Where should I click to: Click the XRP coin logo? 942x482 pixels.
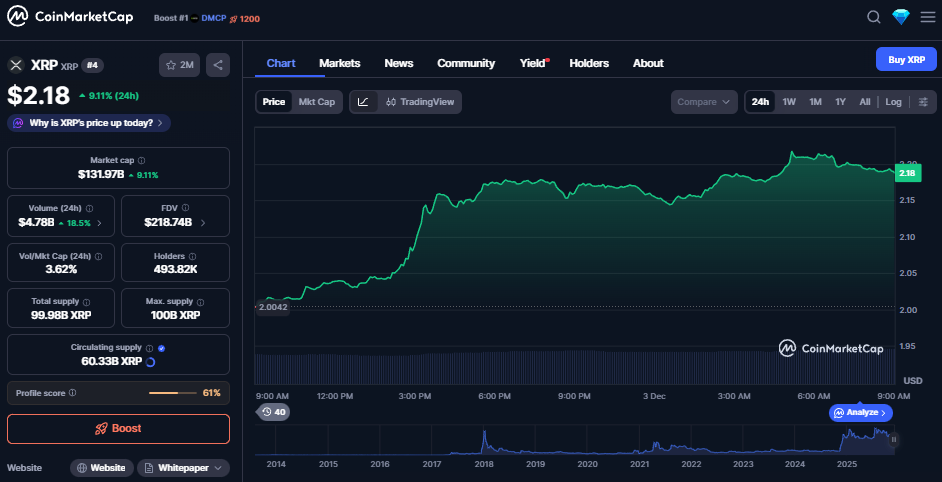pyautogui.click(x=16, y=65)
